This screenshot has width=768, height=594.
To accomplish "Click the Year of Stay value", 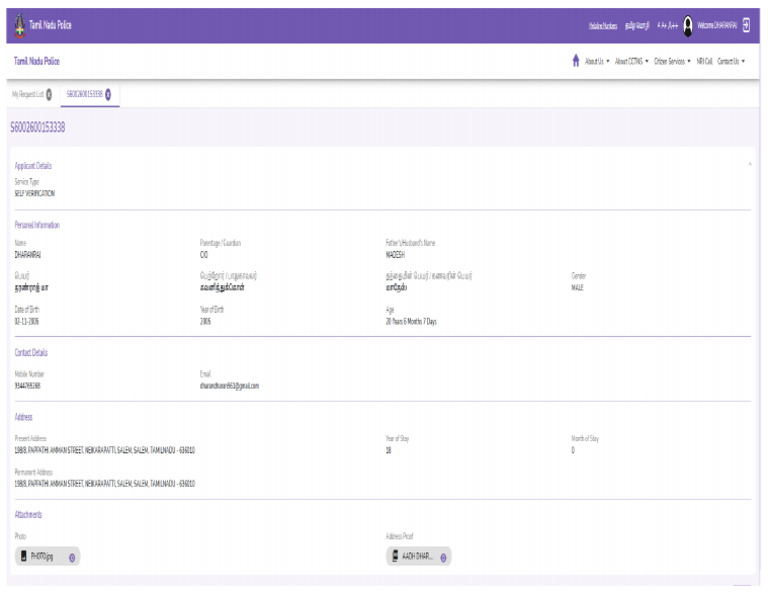I will click(x=388, y=450).
